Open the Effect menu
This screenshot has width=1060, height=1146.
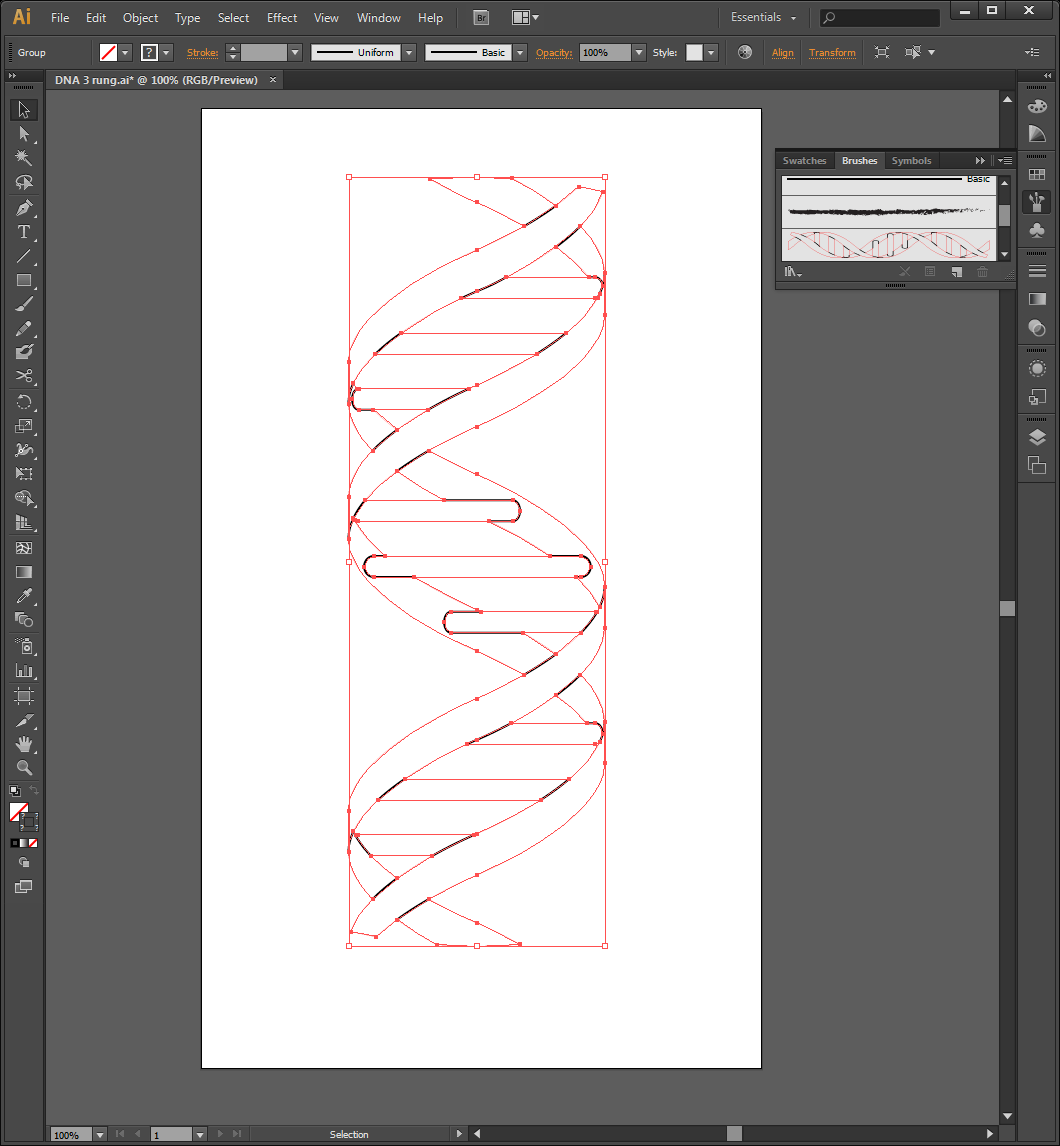click(282, 17)
